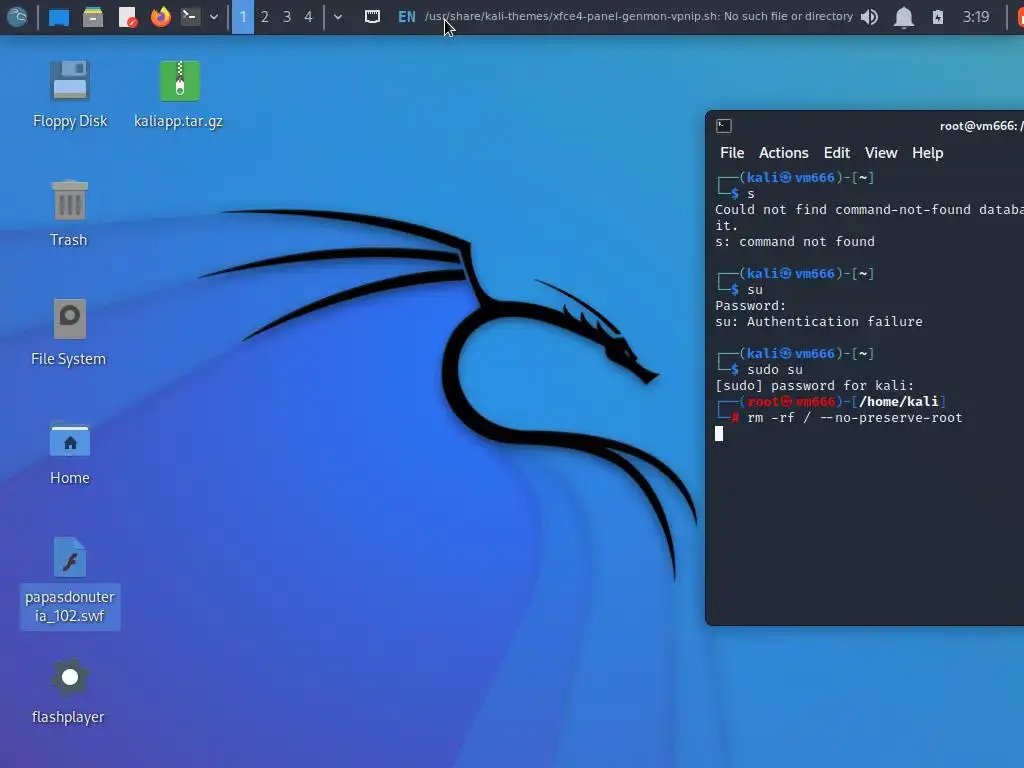Click the 'rm -rf / --no-preserve-root' command line

(x=855, y=418)
